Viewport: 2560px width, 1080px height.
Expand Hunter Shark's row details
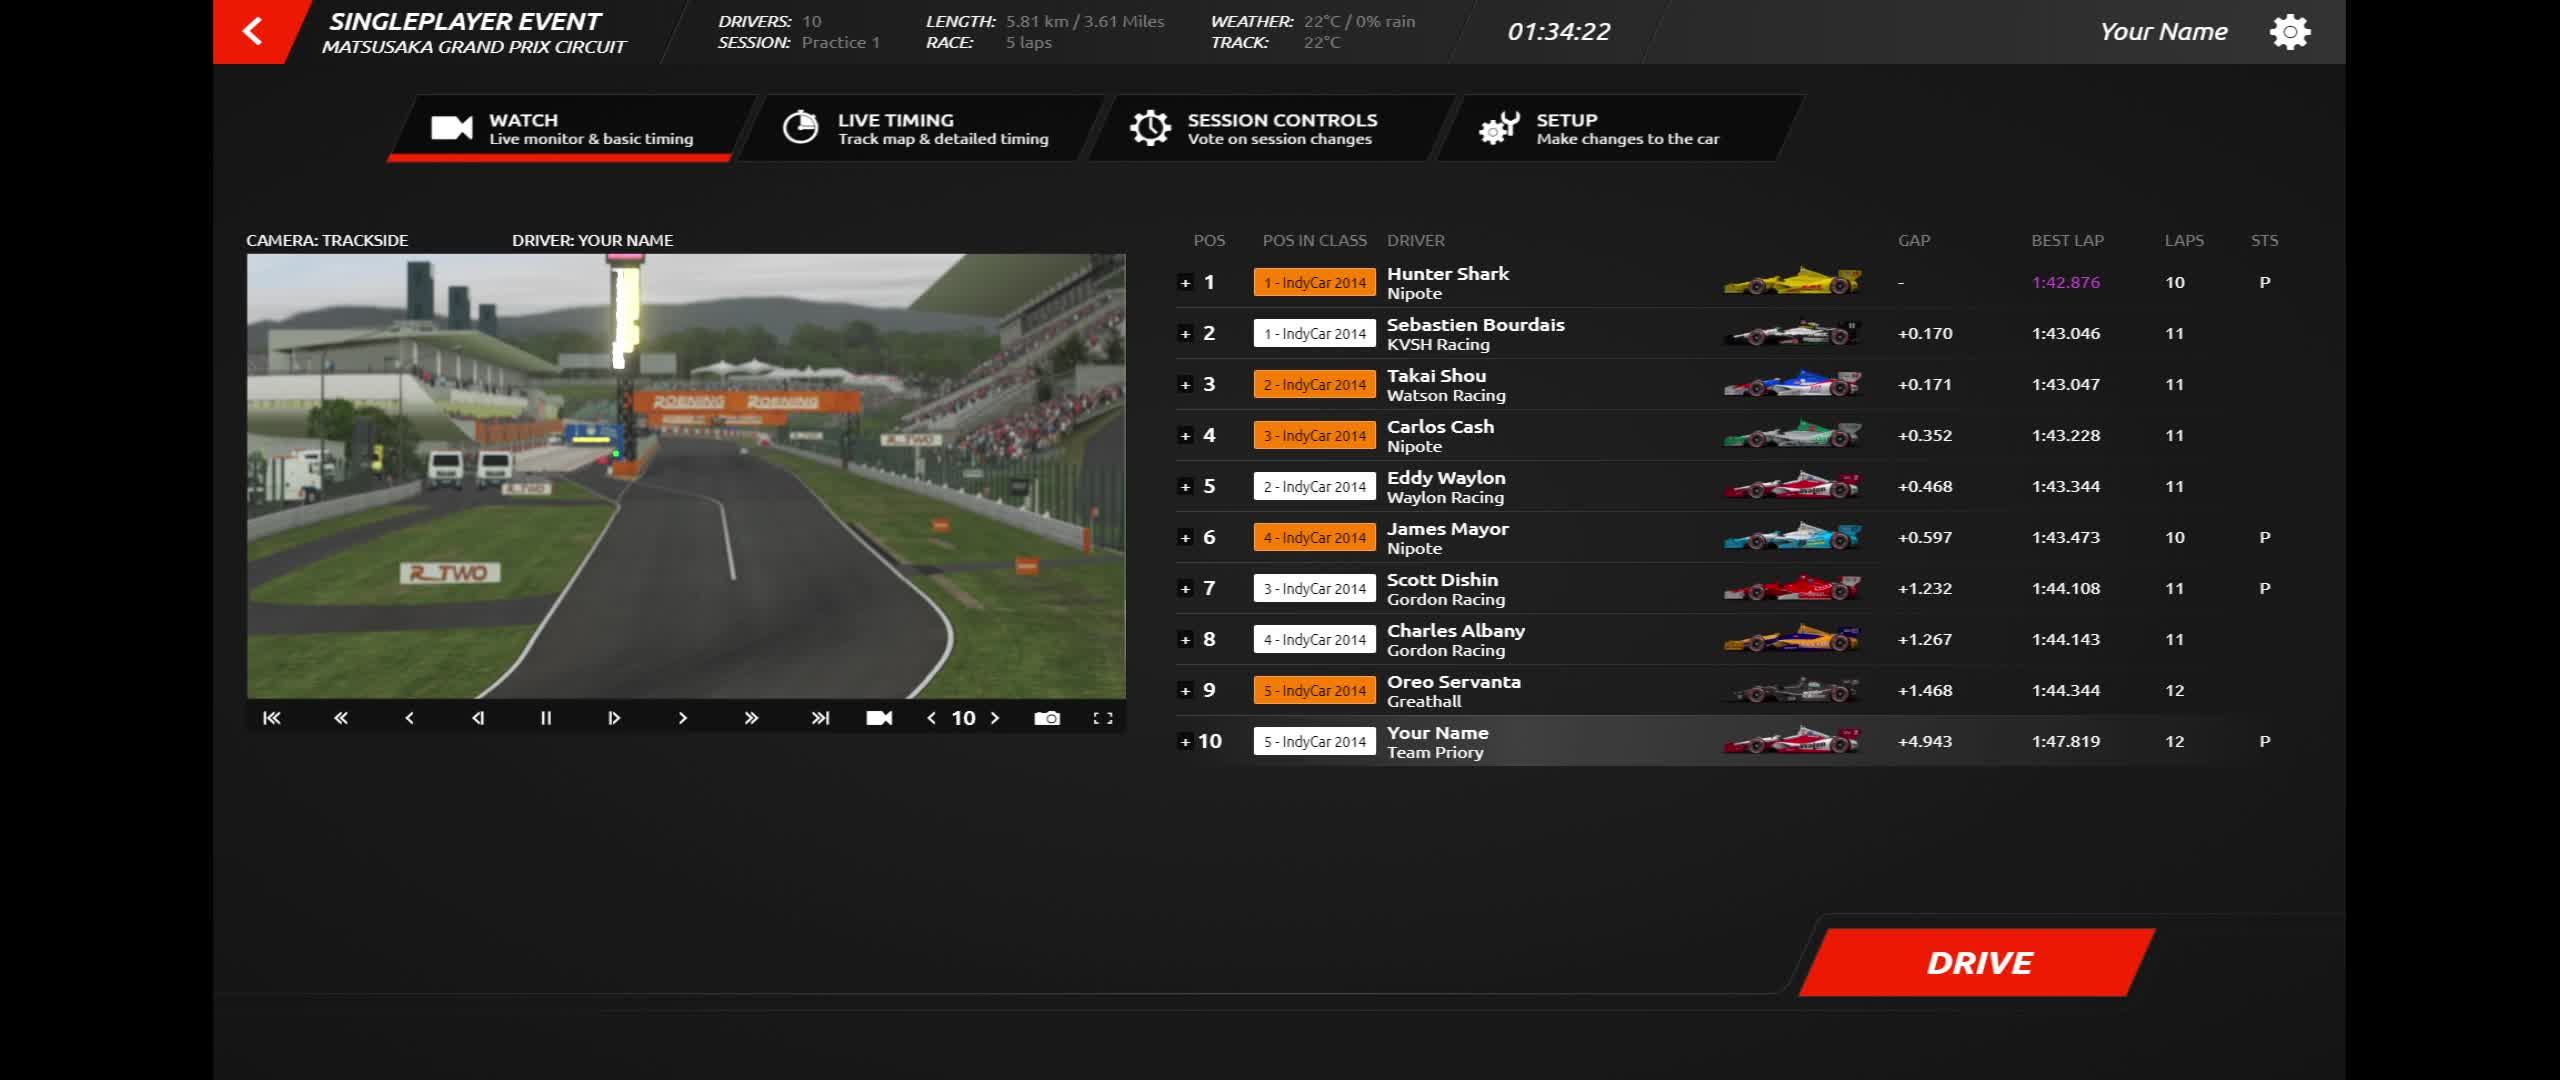pyautogui.click(x=1185, y=283)
